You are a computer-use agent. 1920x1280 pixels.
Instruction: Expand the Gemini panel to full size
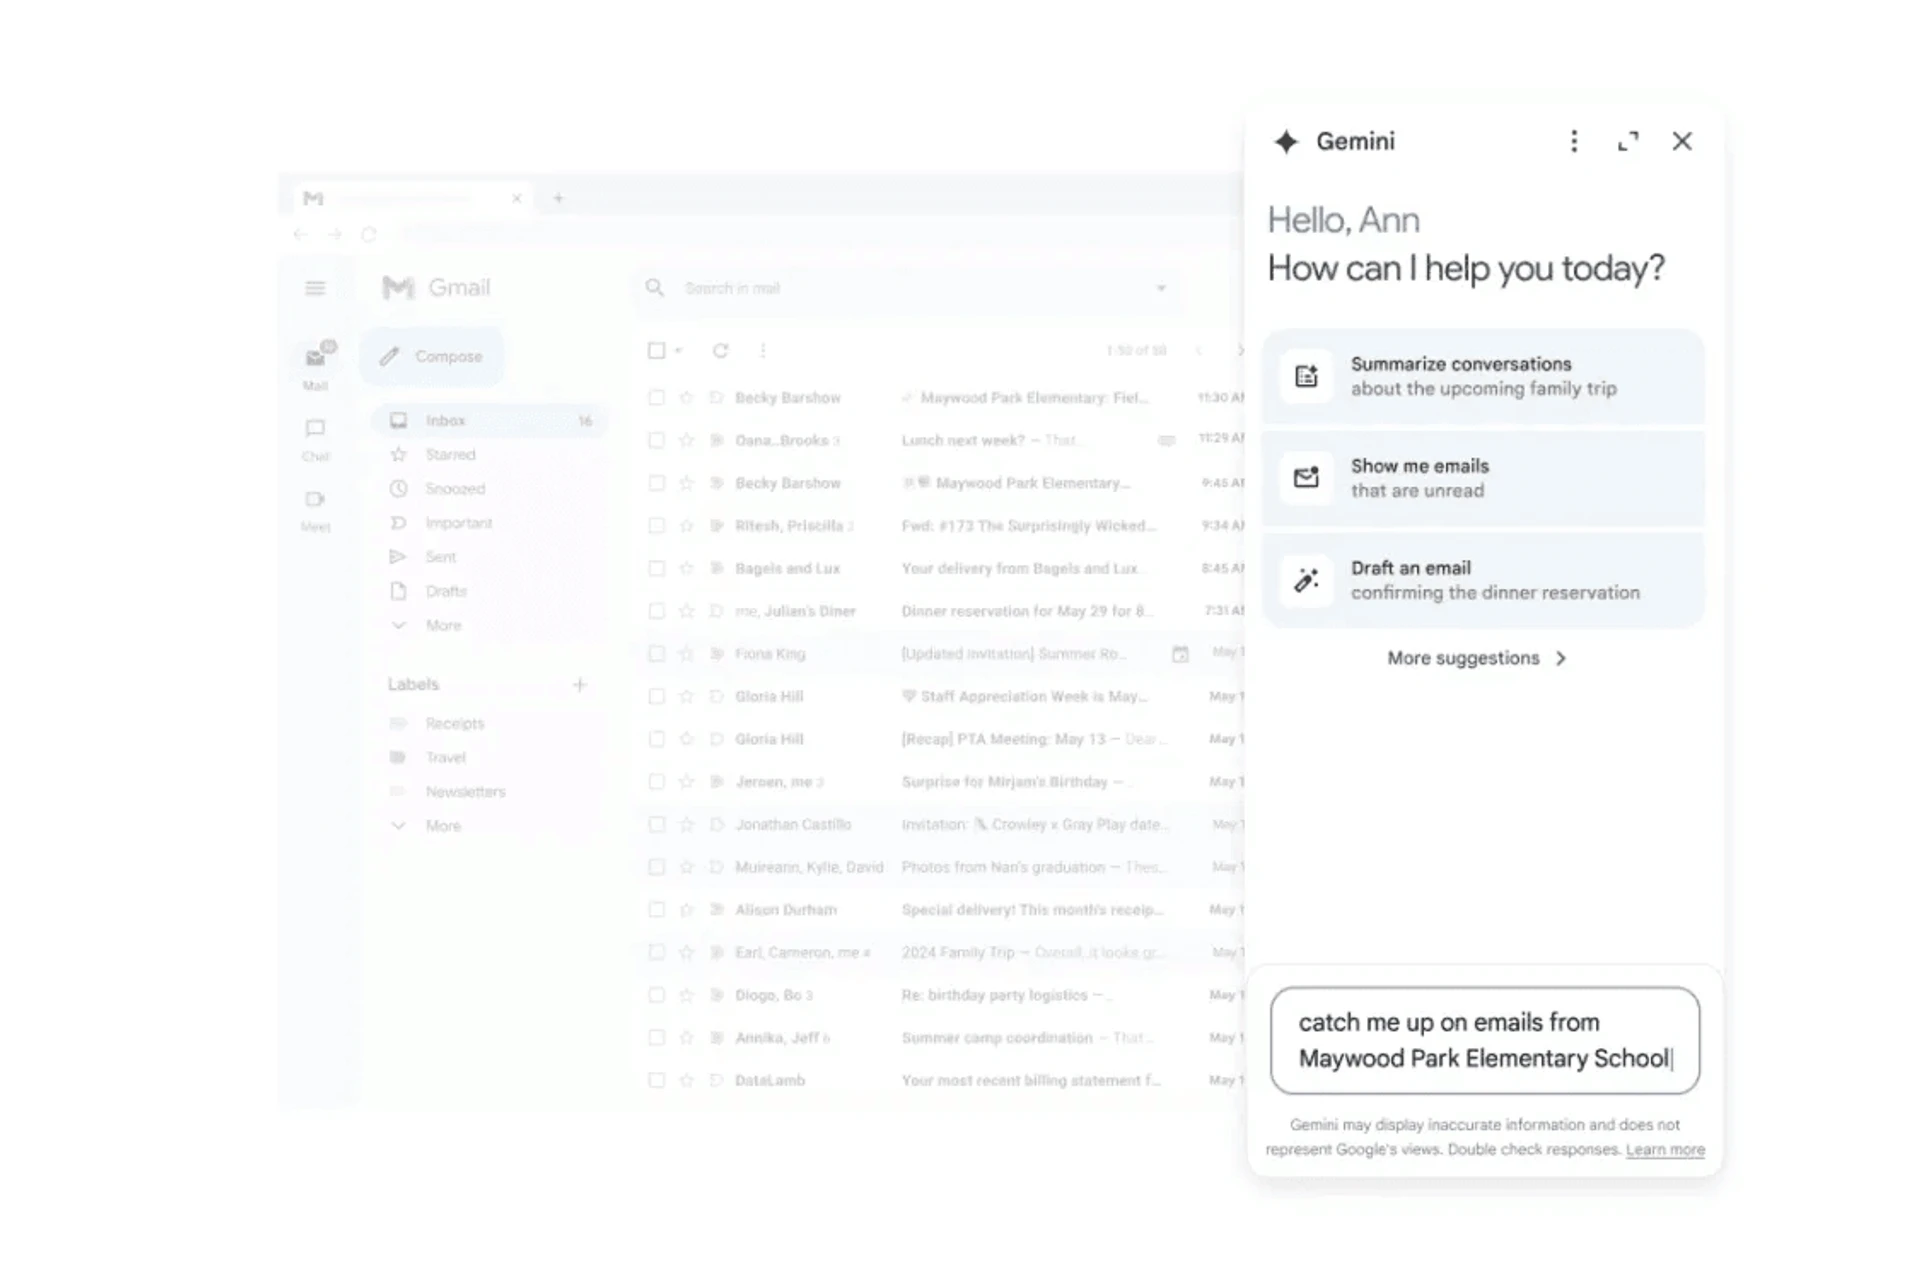pyautogui.click(x=1628, y=141)
